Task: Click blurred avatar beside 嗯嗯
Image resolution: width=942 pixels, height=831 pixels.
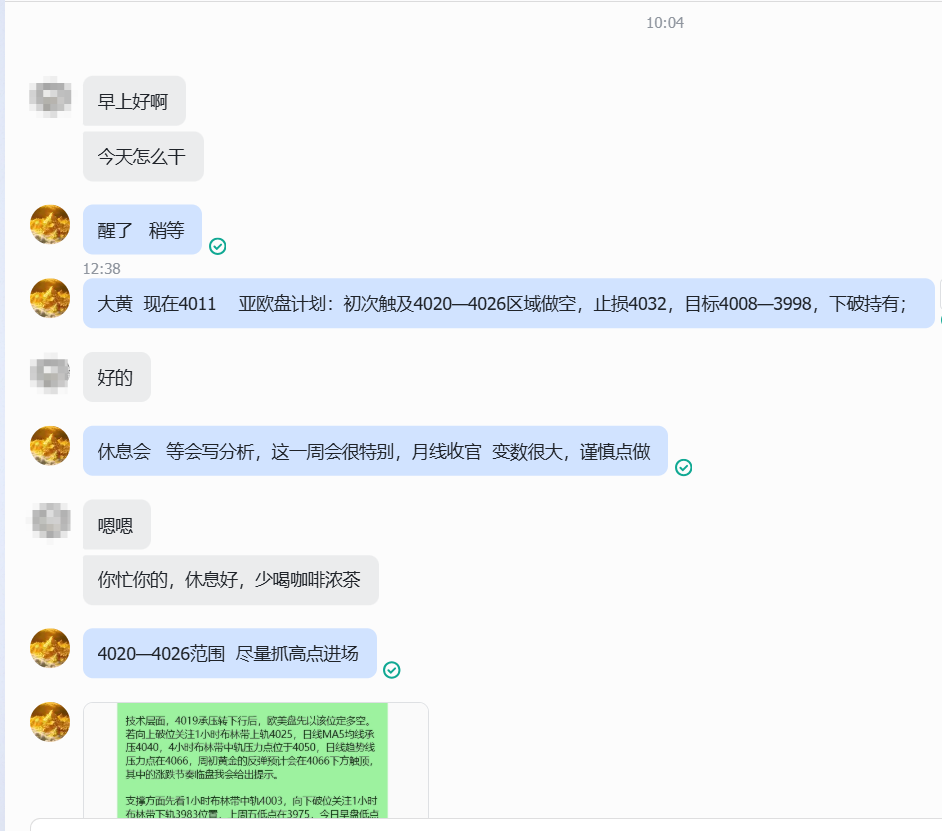Action: tap(50, 521)
